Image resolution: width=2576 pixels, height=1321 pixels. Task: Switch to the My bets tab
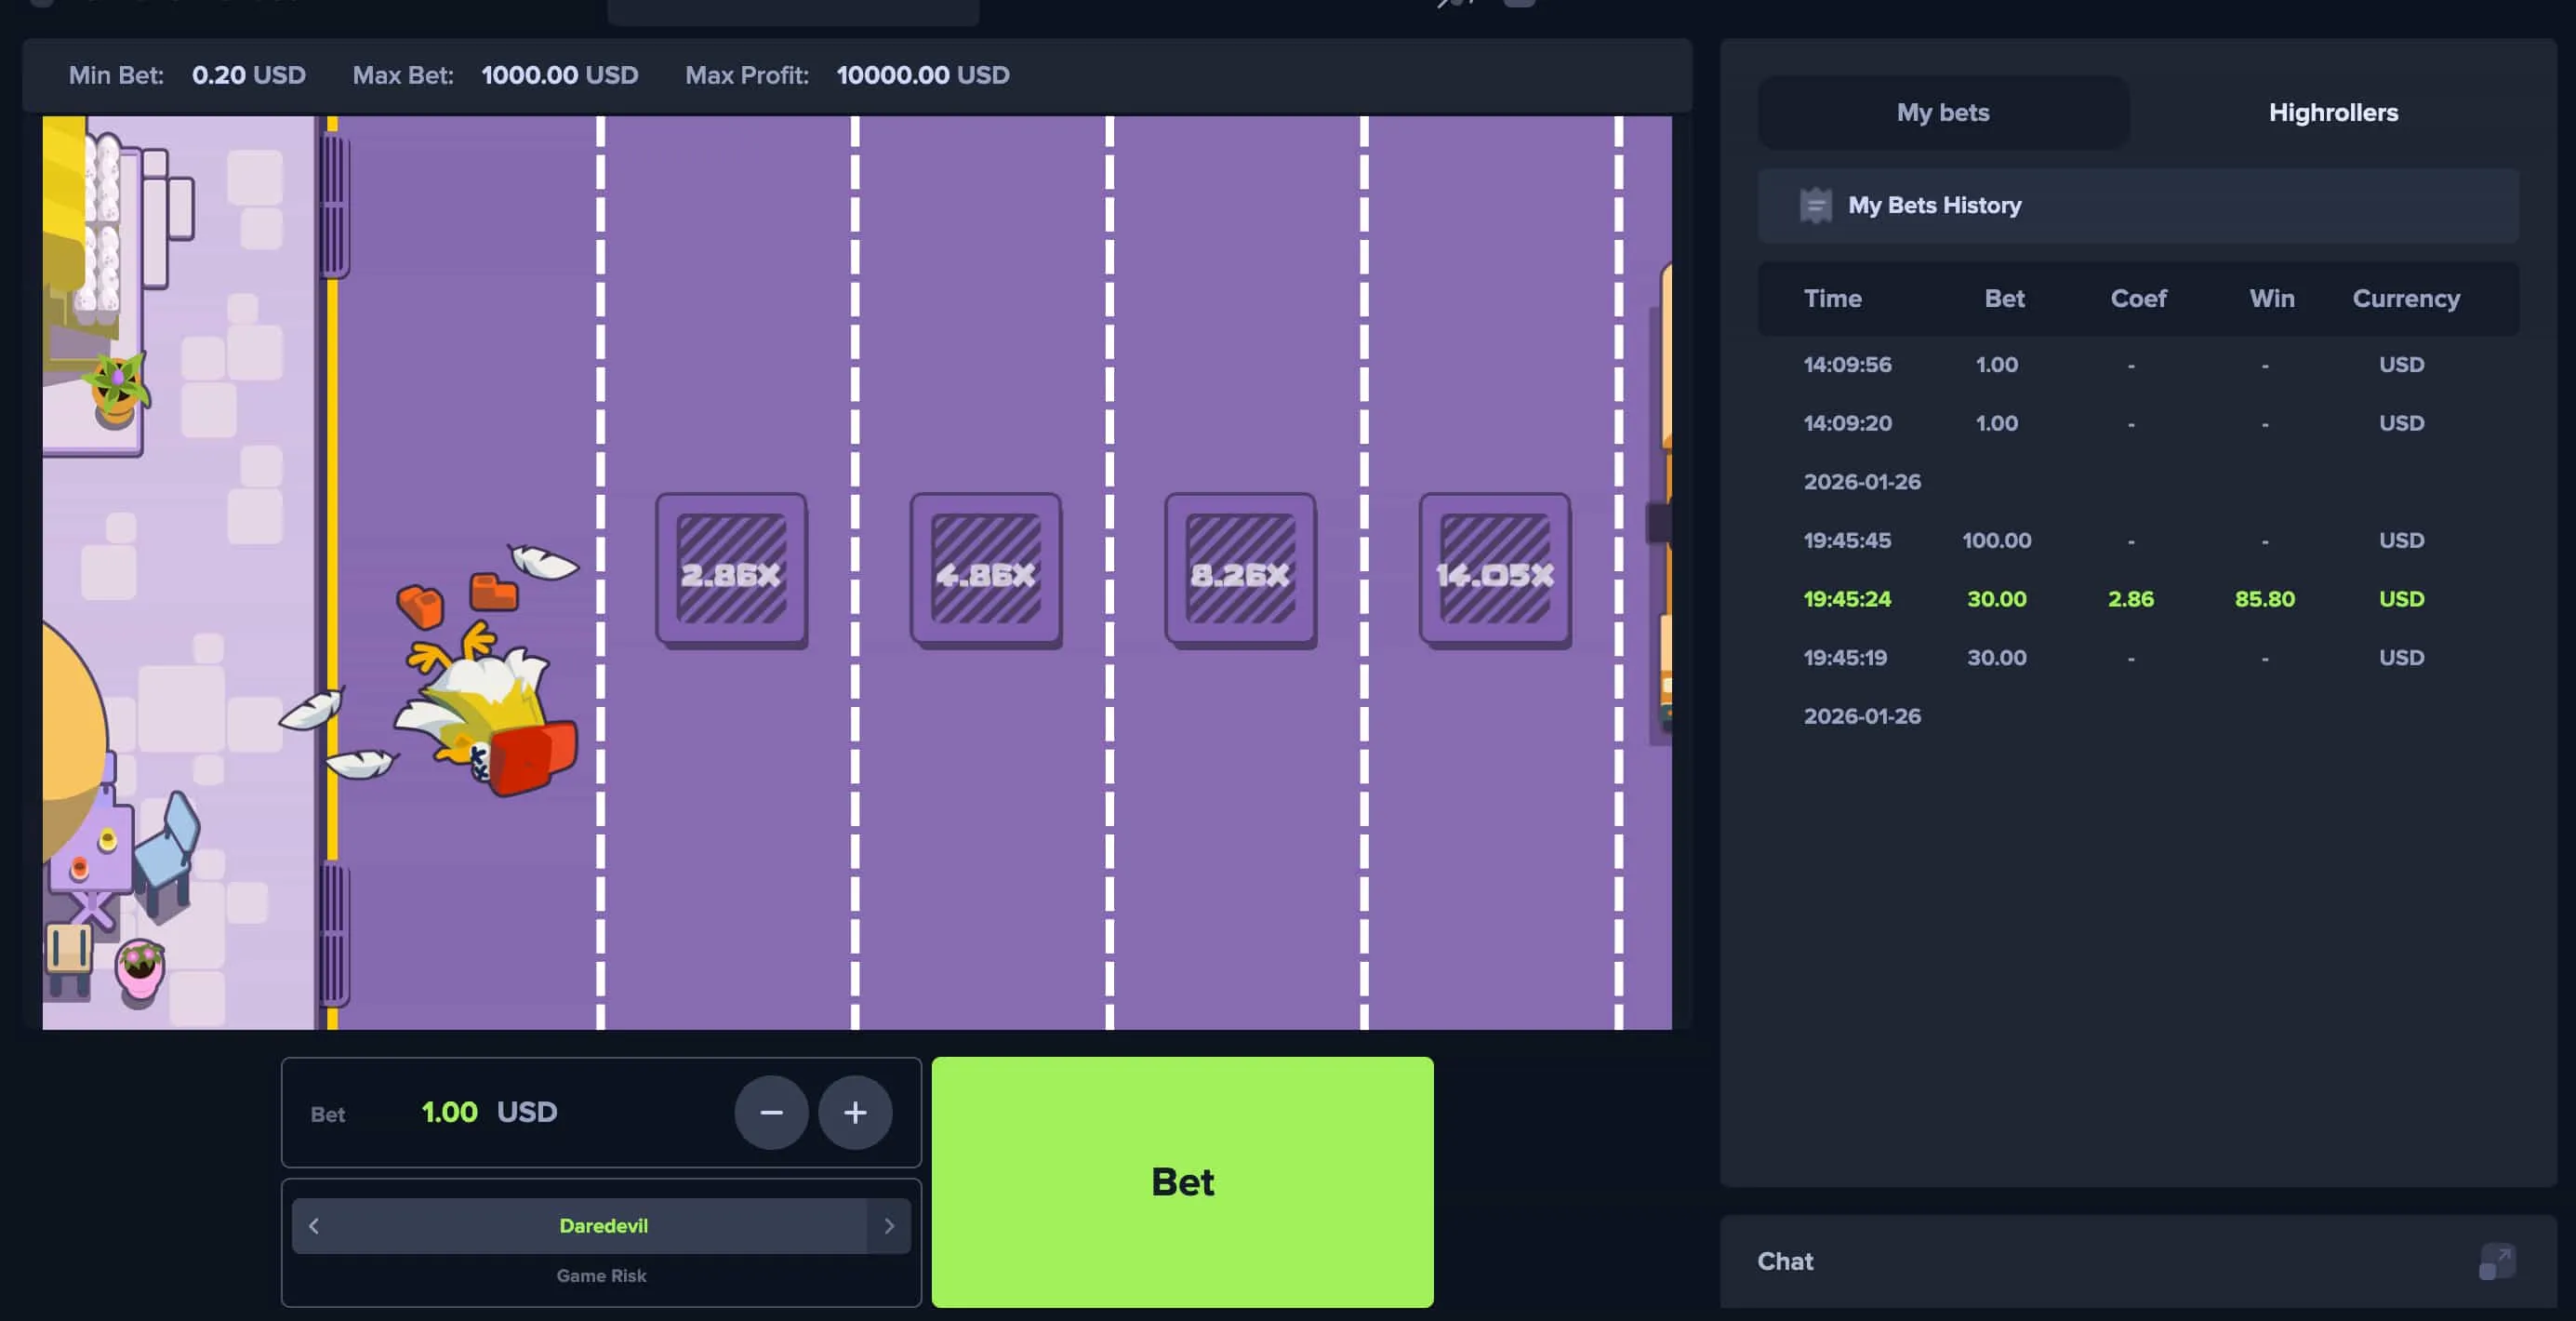click(x=1943, y=113)
